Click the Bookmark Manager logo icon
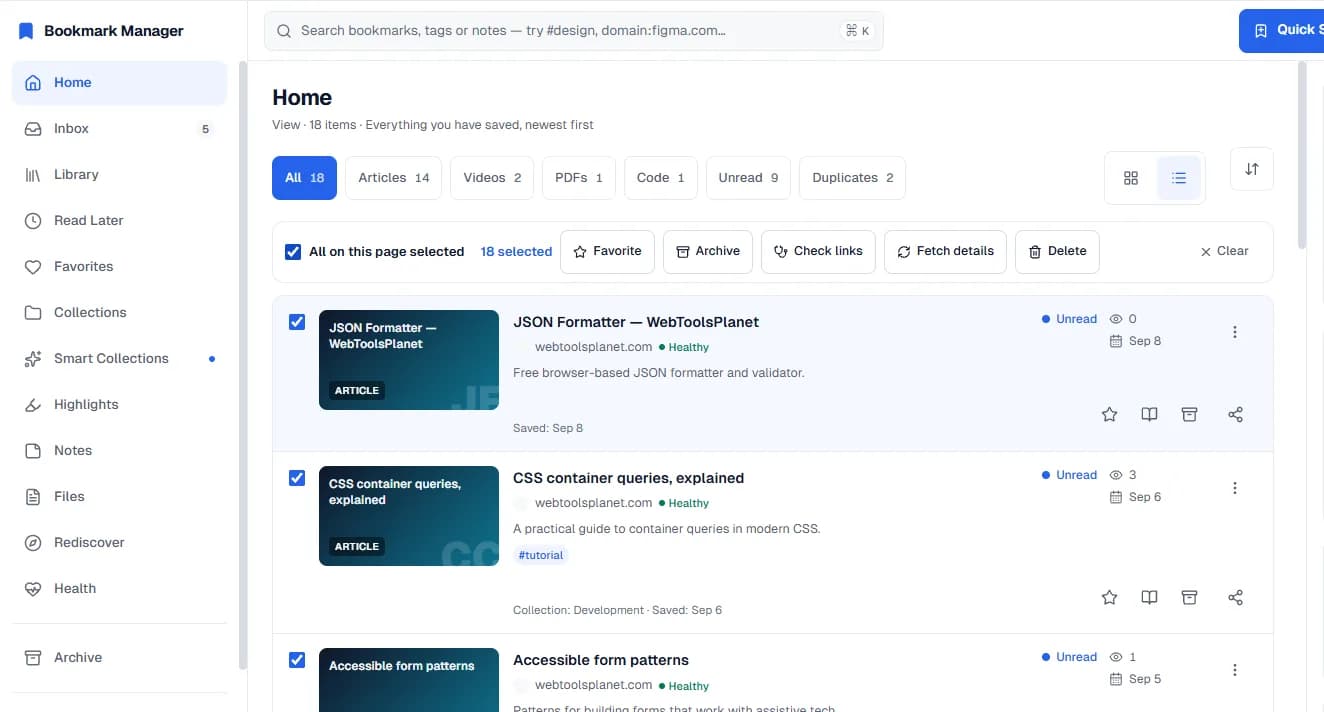This screenshot has width=1324, height=712. (26, 31)
